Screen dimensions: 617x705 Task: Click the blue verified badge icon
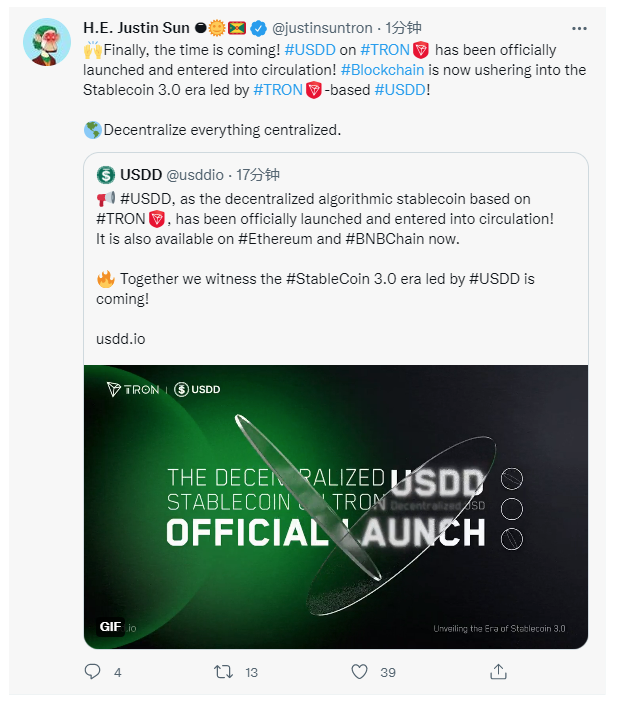(x=256, y=28)
